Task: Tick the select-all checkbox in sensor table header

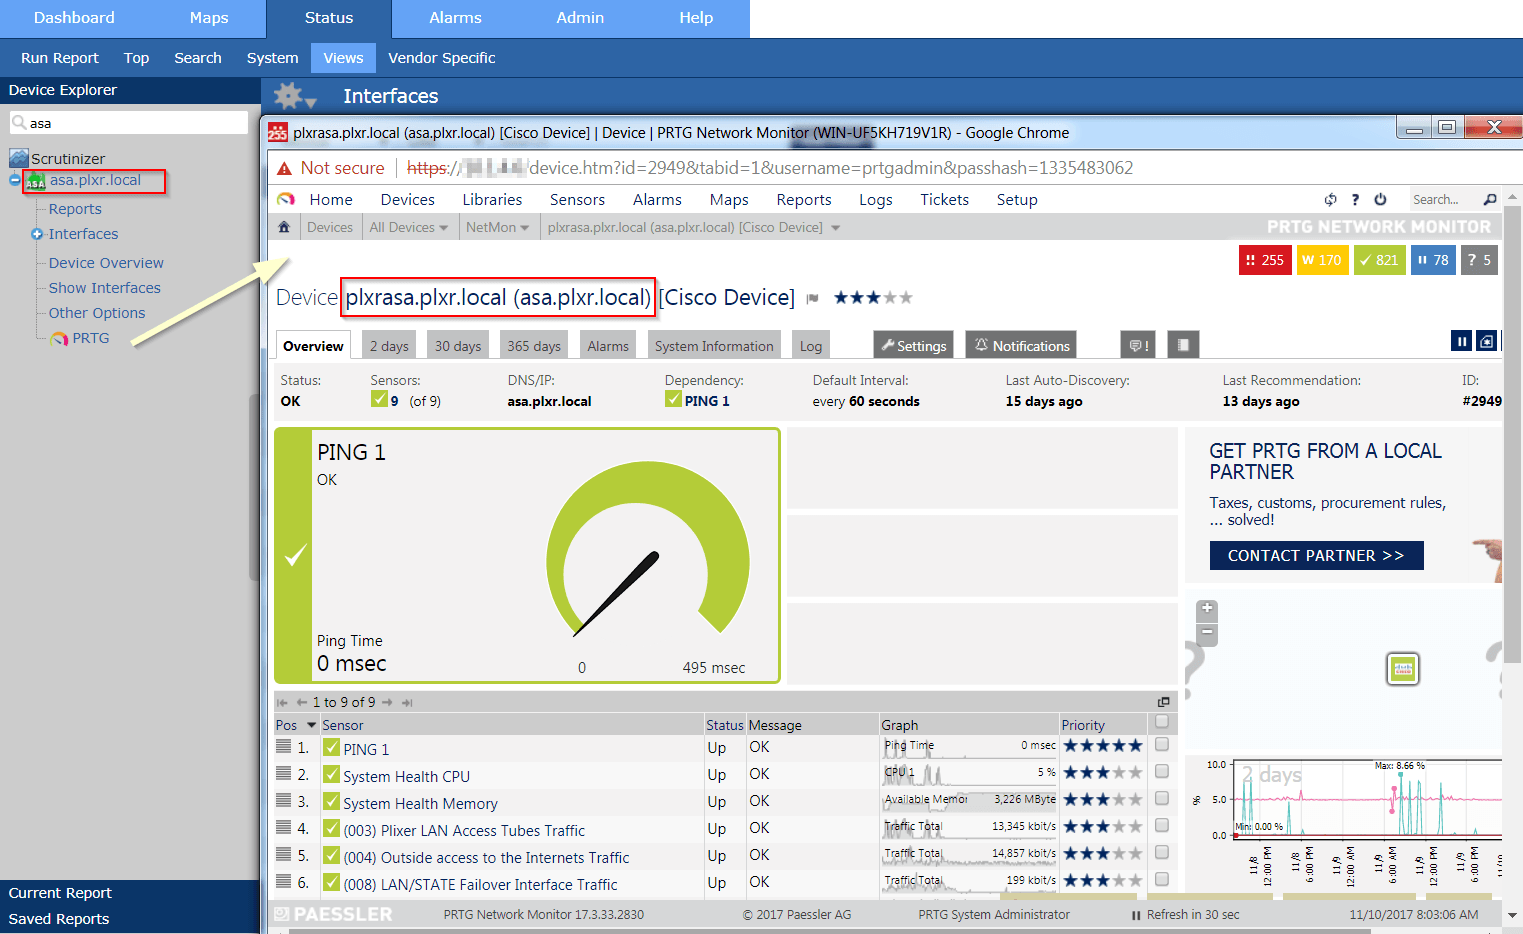Action: [x=1162, y=721]
